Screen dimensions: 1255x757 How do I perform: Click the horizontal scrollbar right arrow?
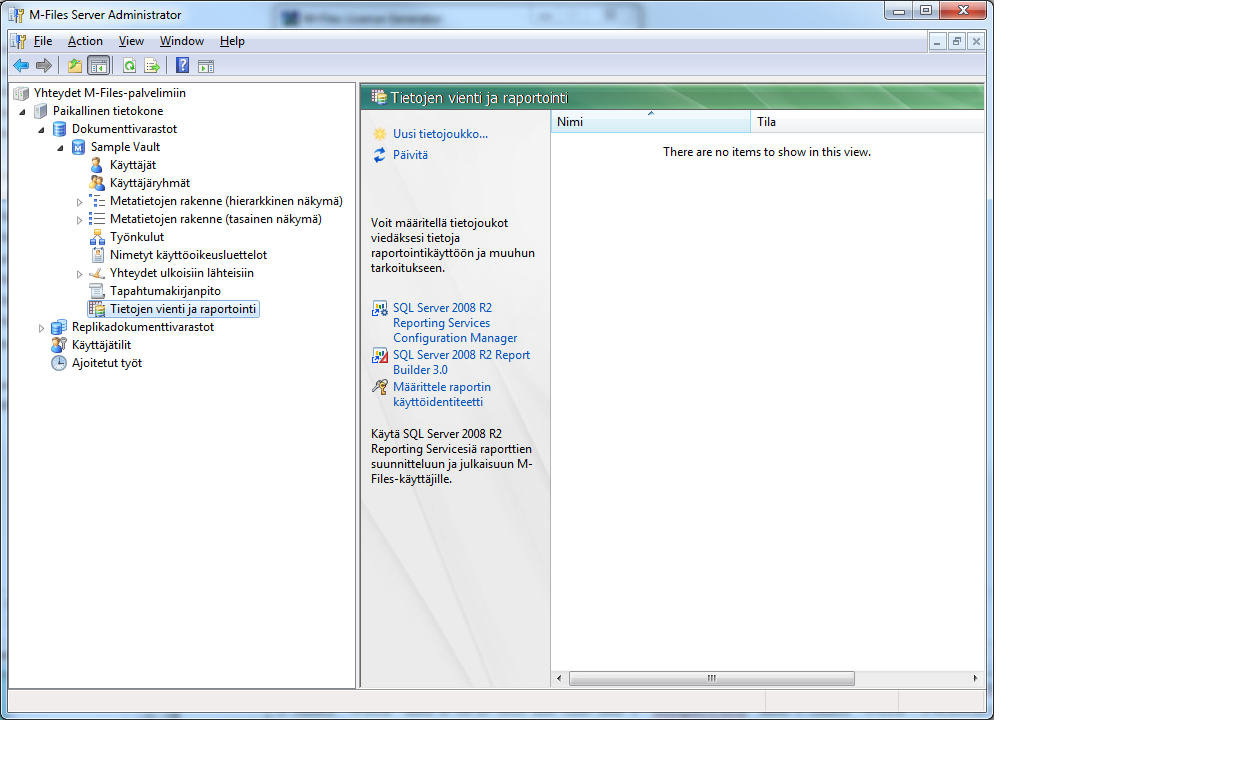pos(975,678)
